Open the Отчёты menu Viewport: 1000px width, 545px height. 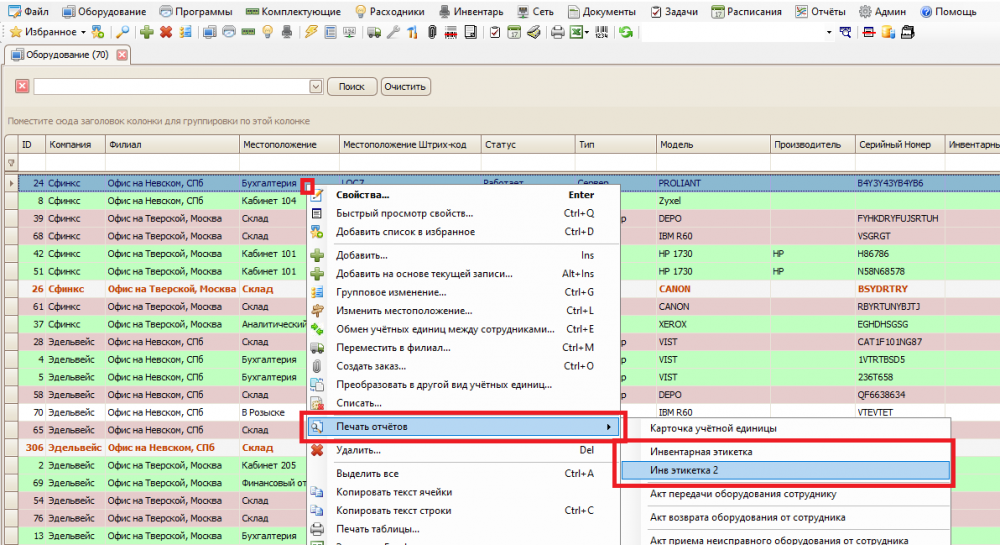coord(820,11)
